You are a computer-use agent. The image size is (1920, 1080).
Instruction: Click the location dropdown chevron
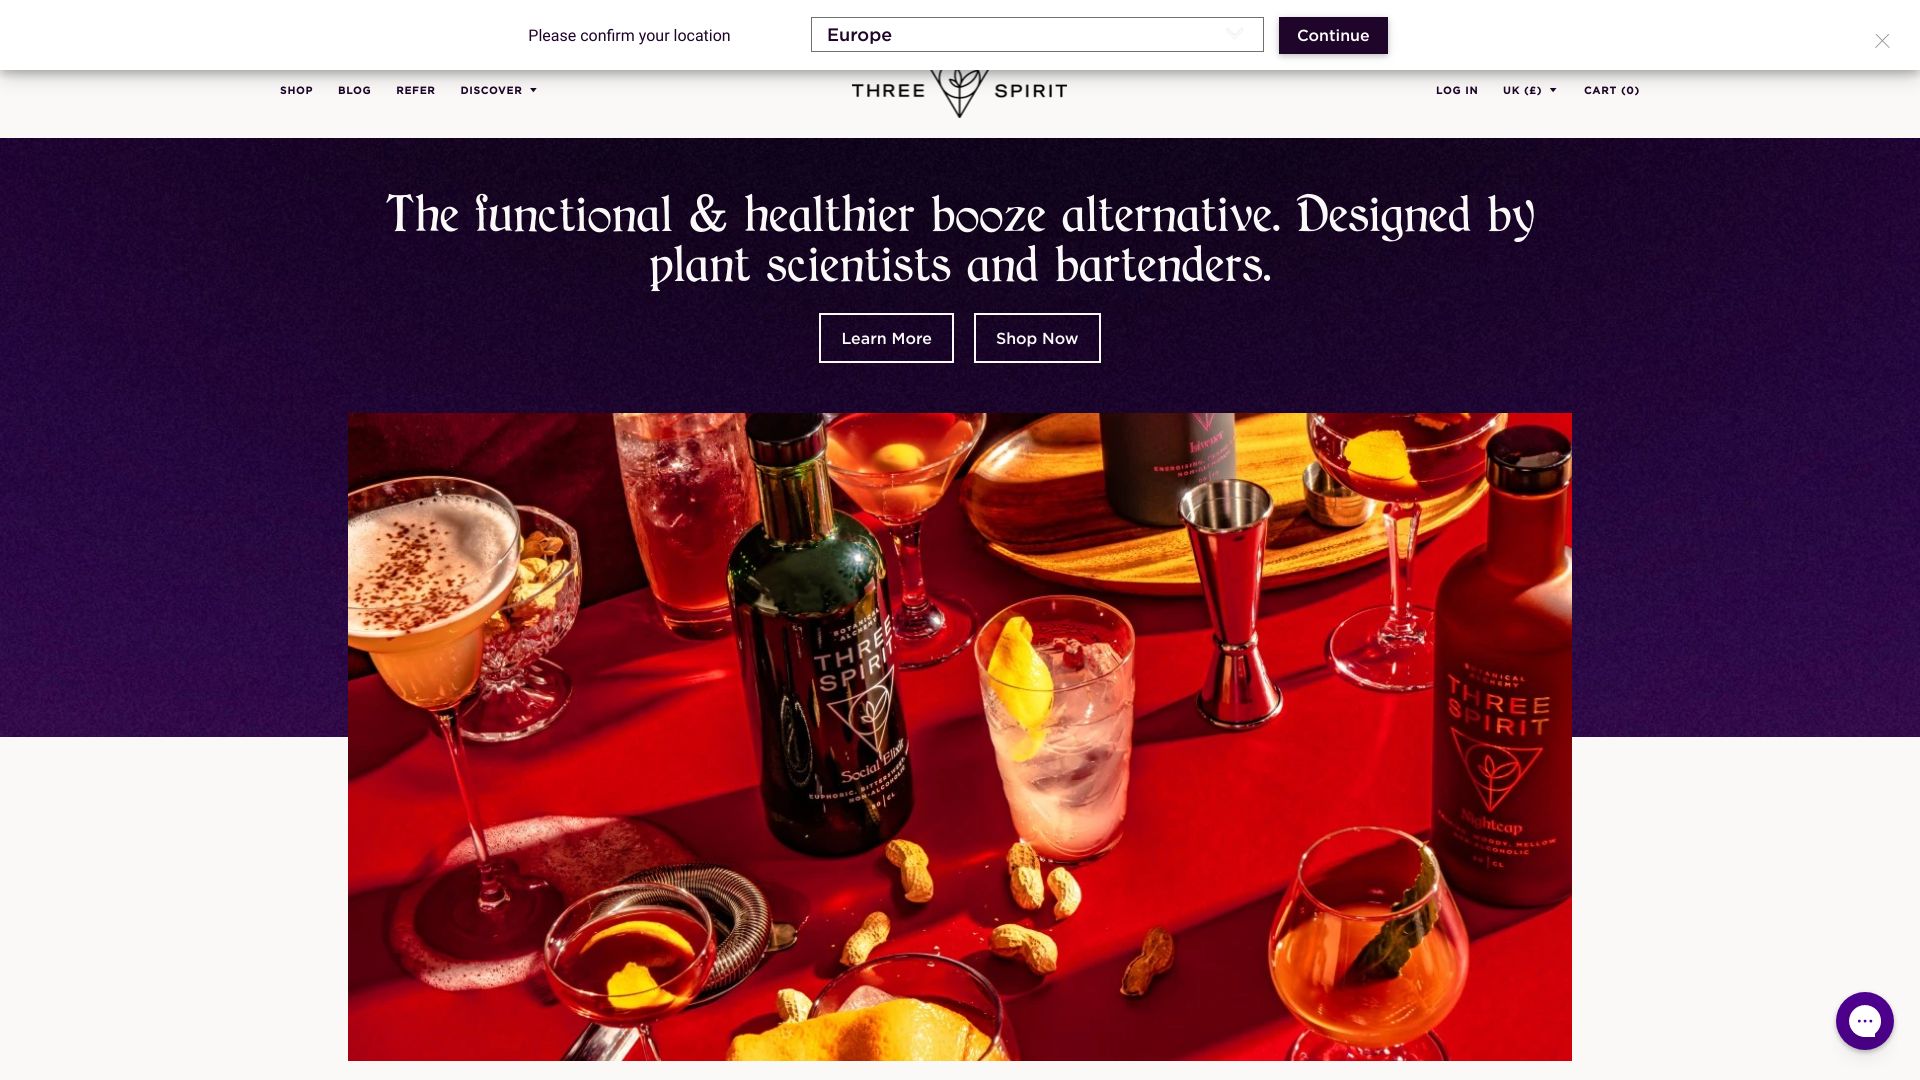(1235, 34)
